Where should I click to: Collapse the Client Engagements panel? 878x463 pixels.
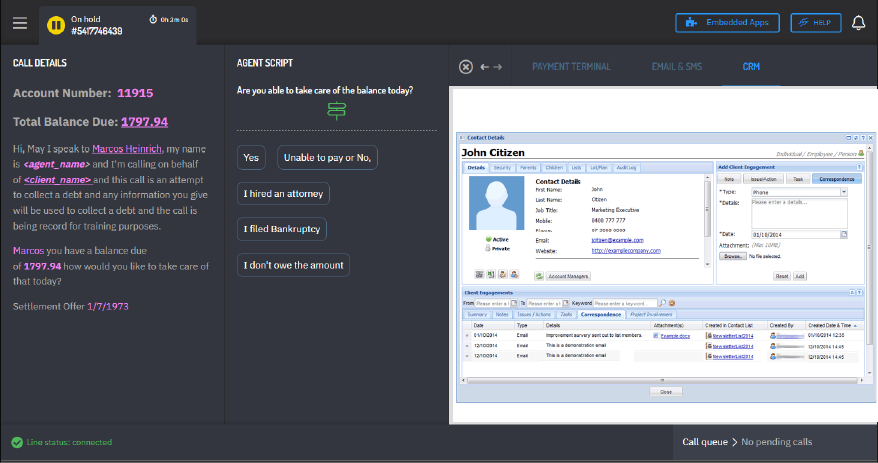pos(852,293)
